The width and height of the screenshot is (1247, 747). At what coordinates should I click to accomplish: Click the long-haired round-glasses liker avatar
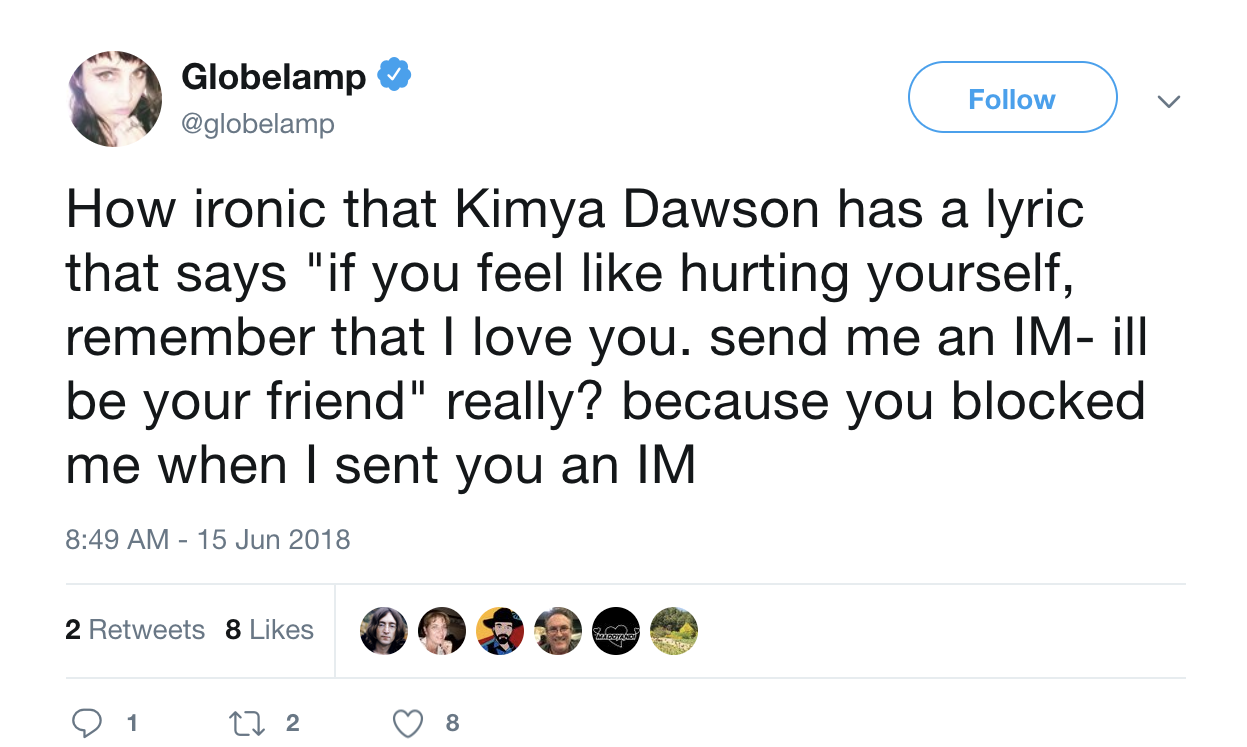[384, 631]
